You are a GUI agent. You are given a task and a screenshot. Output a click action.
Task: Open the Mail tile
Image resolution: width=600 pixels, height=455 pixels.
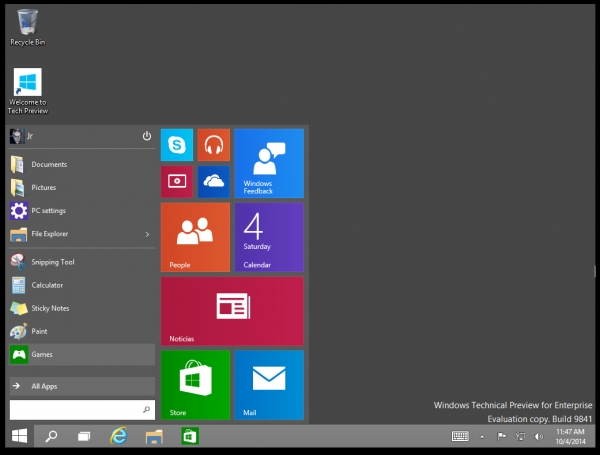[x=269, y=385]
